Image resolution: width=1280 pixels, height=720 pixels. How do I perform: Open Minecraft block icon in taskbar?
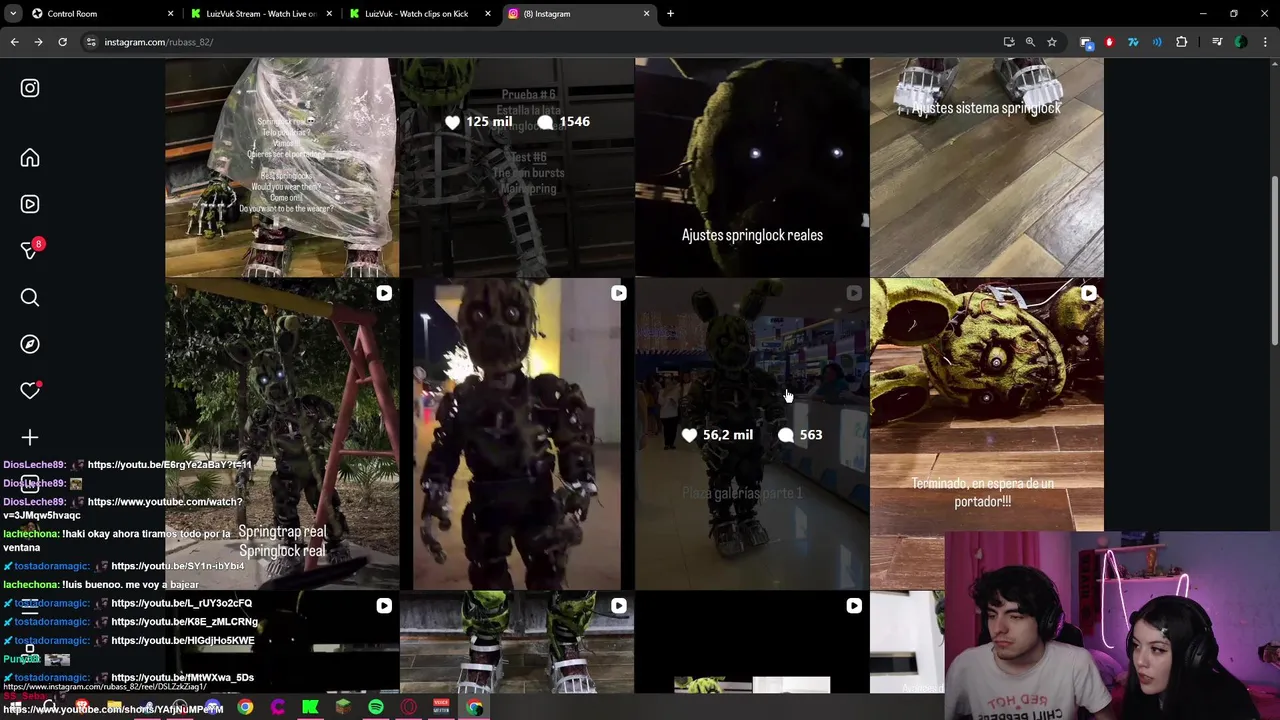[343, 707]
